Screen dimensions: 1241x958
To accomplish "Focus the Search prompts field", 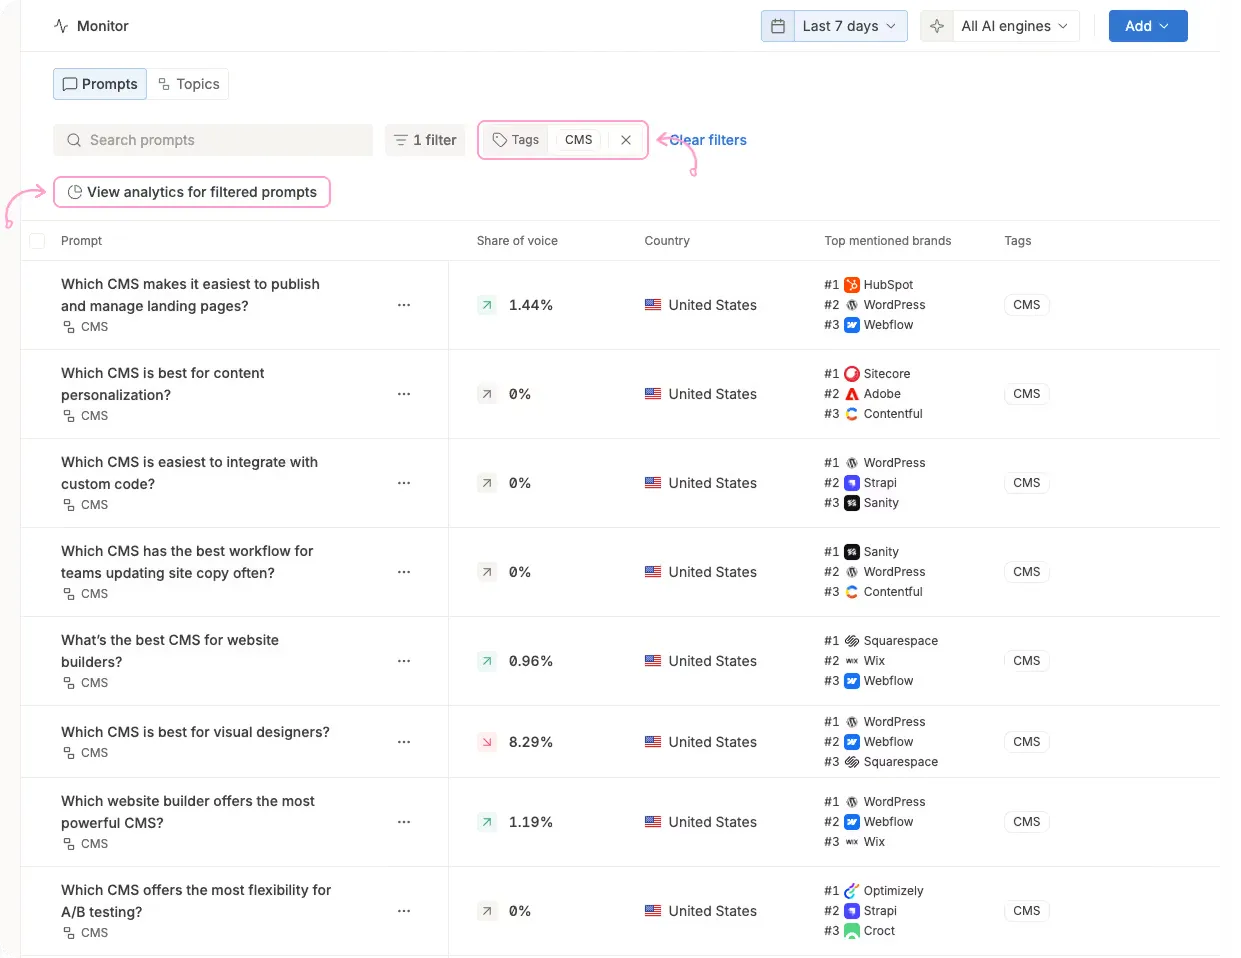I will (213, 140).
